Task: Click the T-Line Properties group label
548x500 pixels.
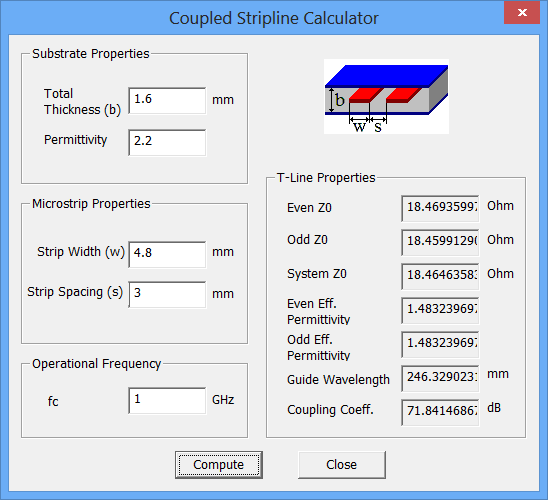Action: 326,178
